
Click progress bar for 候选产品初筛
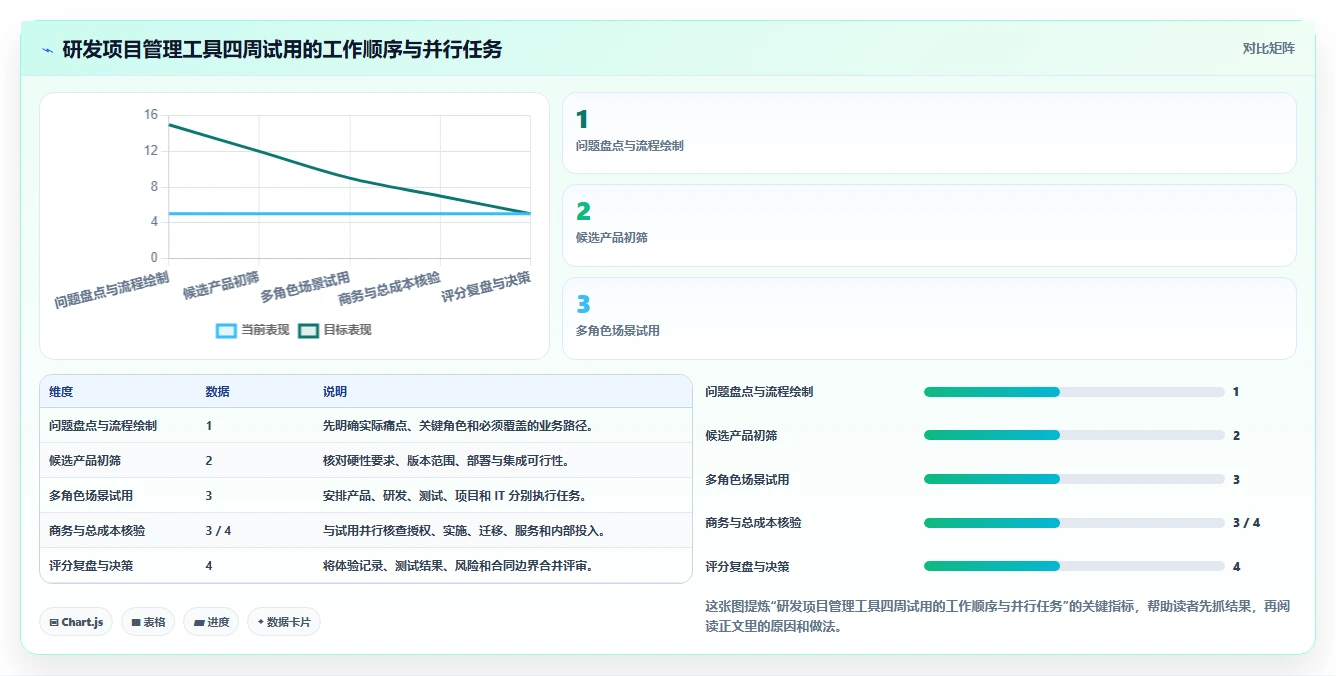tap(1074, 435)
